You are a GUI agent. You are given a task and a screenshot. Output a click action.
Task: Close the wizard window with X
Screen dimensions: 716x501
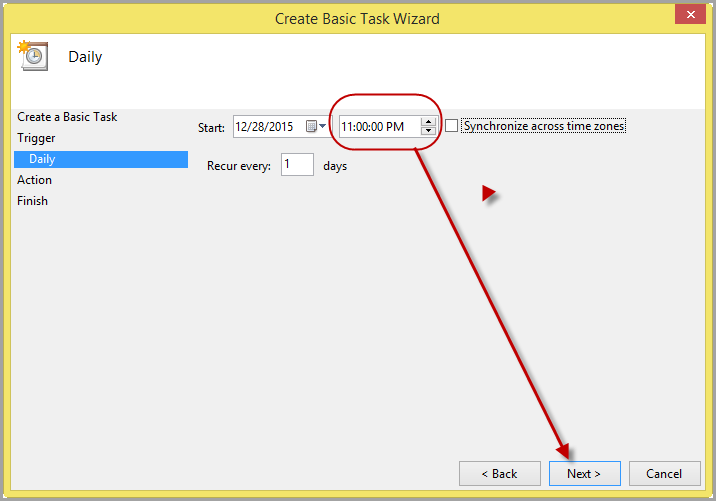click(x=690, y=15)
